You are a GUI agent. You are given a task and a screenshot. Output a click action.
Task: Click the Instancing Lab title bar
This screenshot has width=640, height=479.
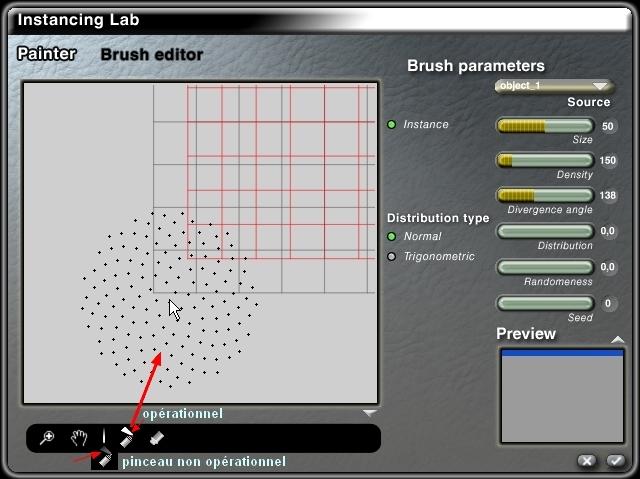tap(318, 20)
